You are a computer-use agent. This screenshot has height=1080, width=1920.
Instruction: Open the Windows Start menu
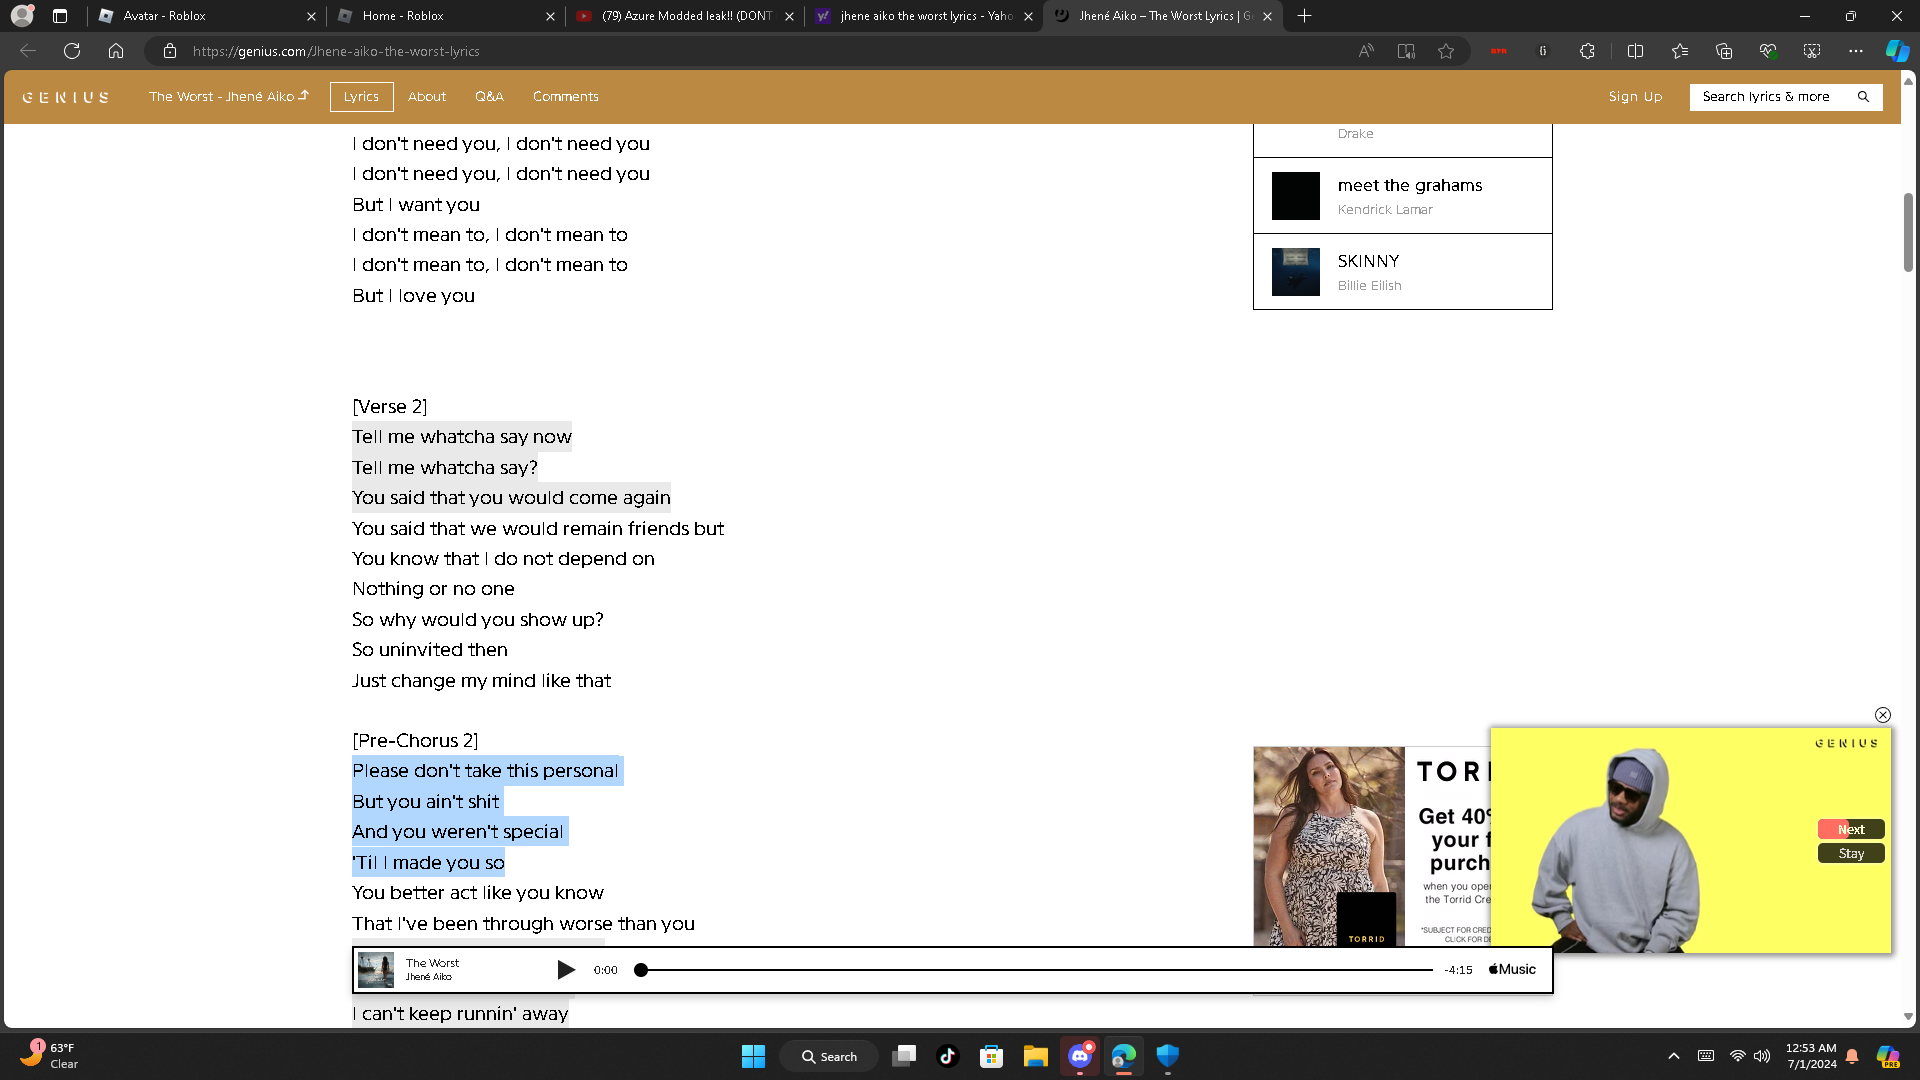pos(753,1056)
